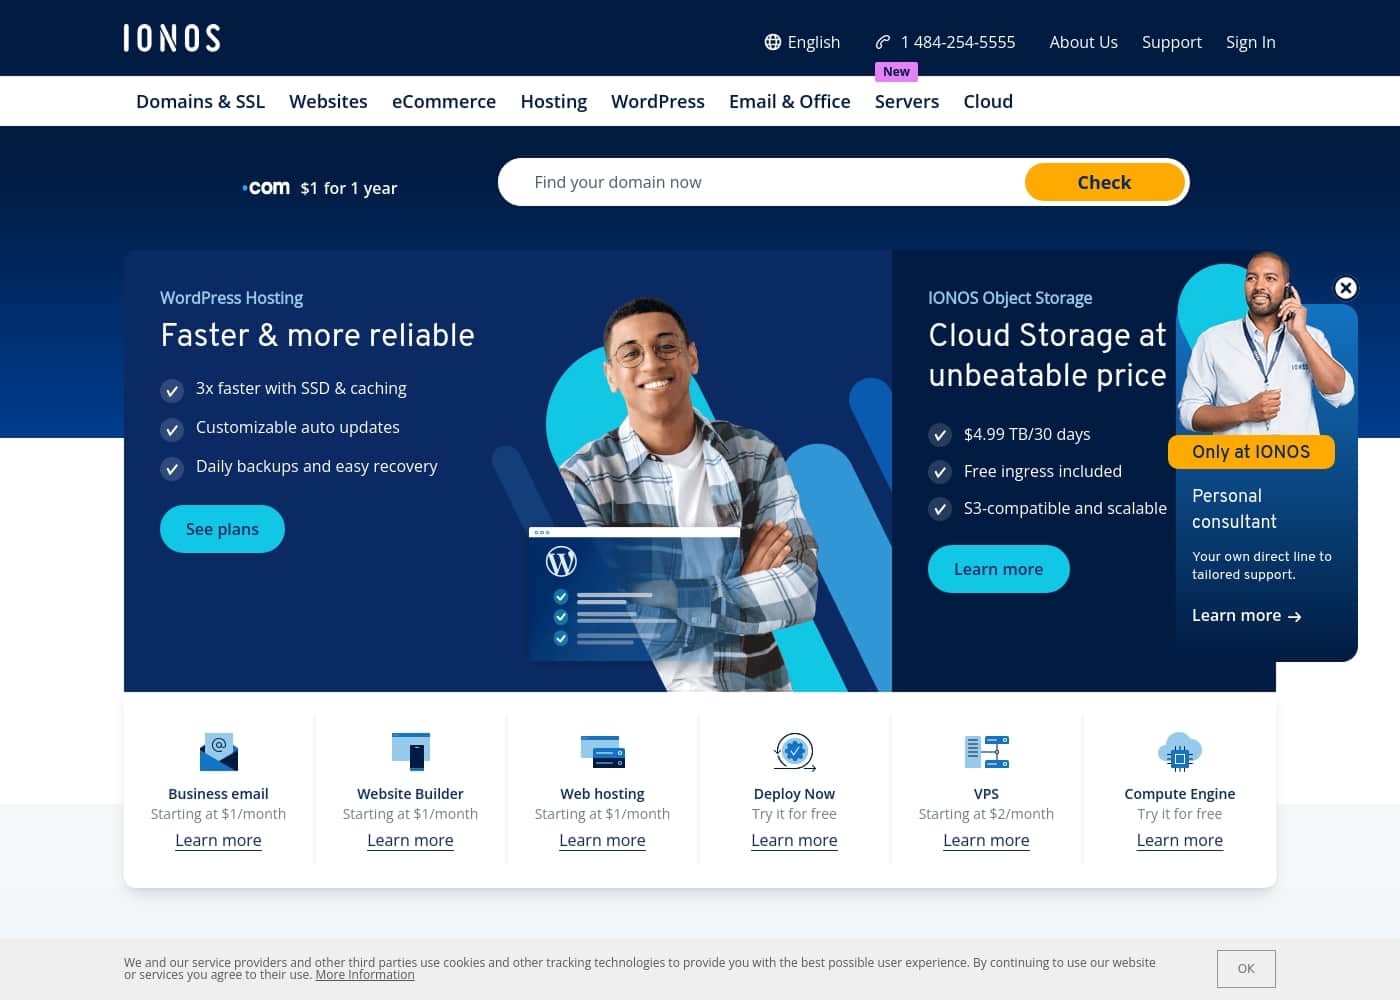Open the Email & Office menu
1400x1000 pixels.
[x=790, y=101]
